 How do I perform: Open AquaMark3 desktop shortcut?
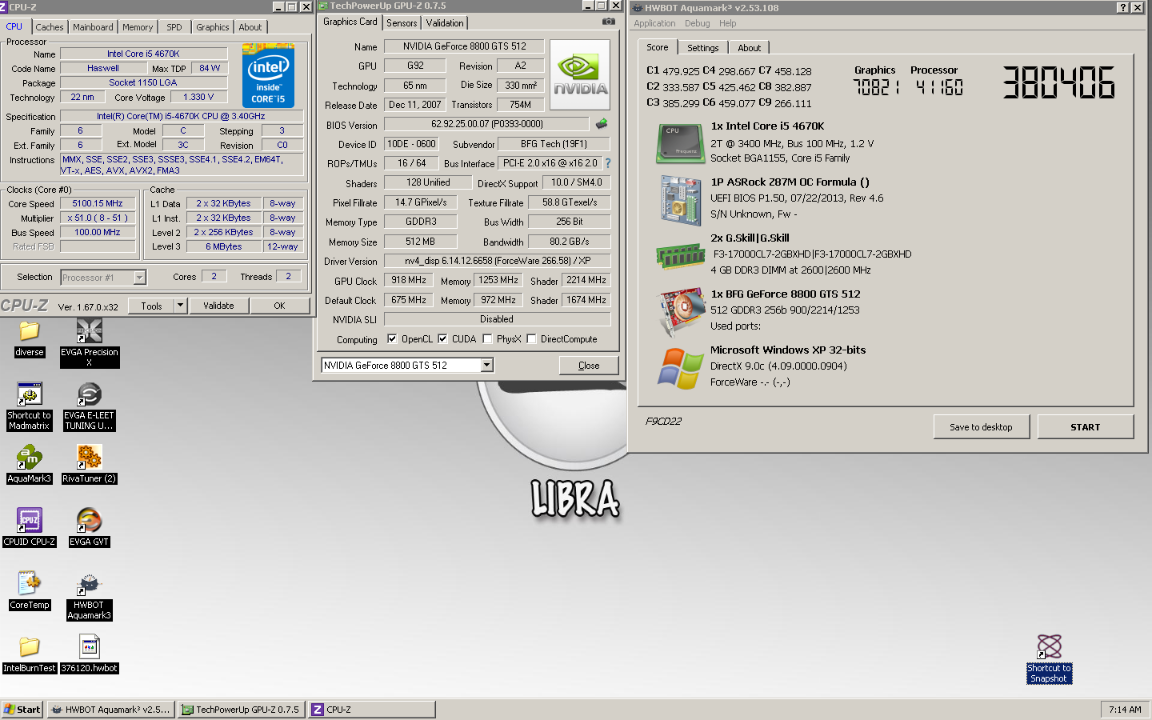29,464
